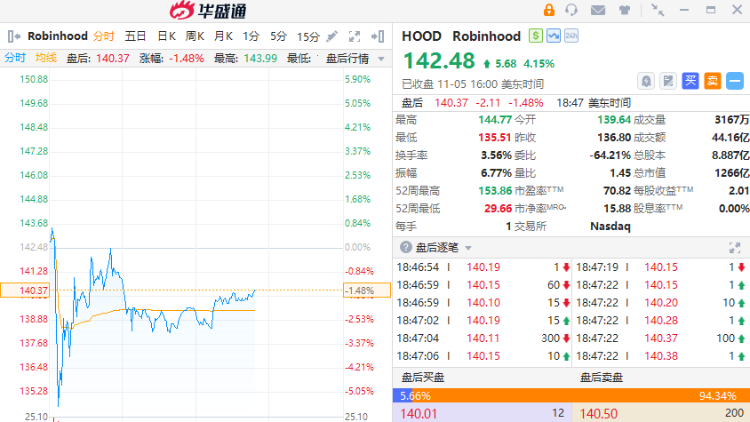Click the 盘后卖盘 header

tap(601, 378)
